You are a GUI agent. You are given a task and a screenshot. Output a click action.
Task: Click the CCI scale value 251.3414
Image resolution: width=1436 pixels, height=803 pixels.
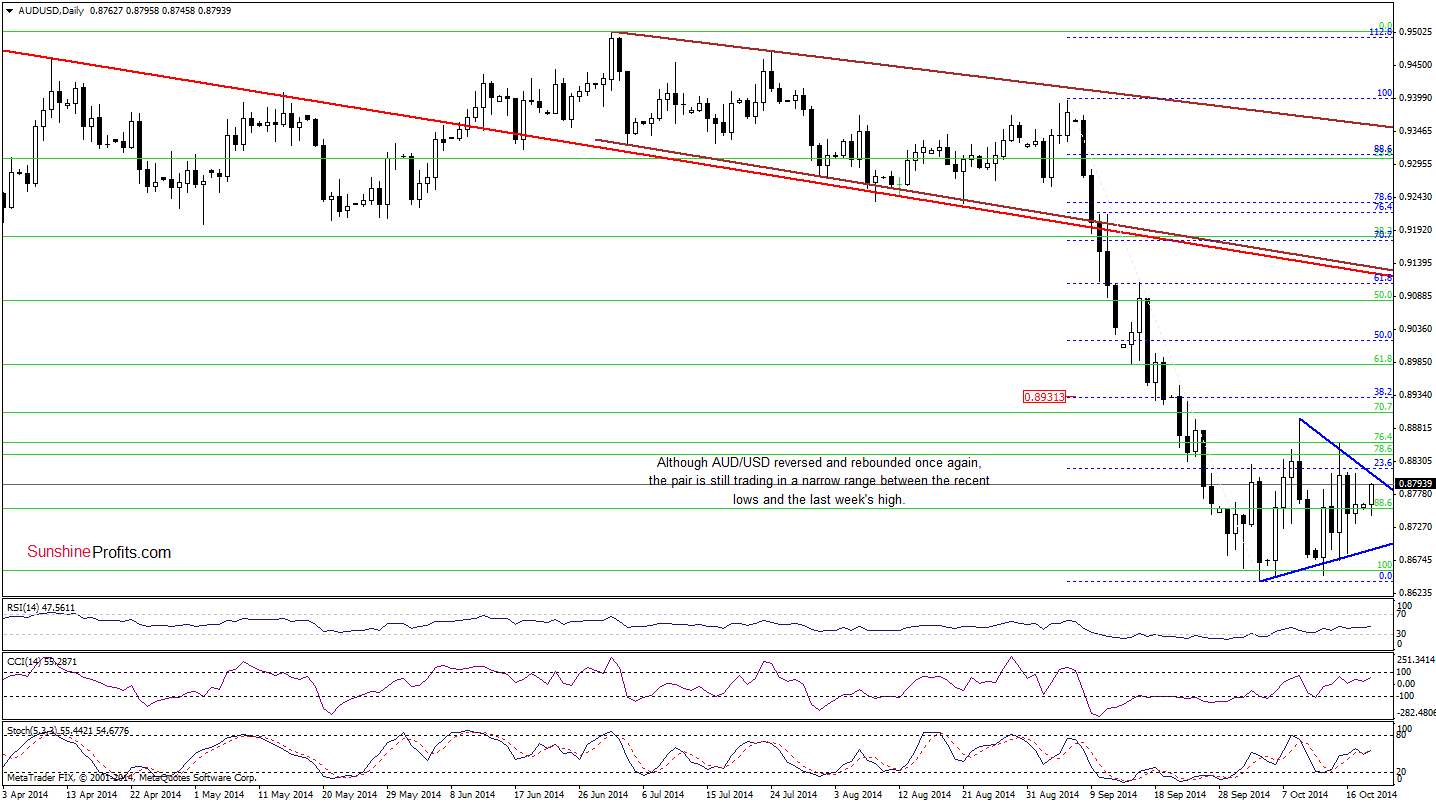click(1415, 659)
